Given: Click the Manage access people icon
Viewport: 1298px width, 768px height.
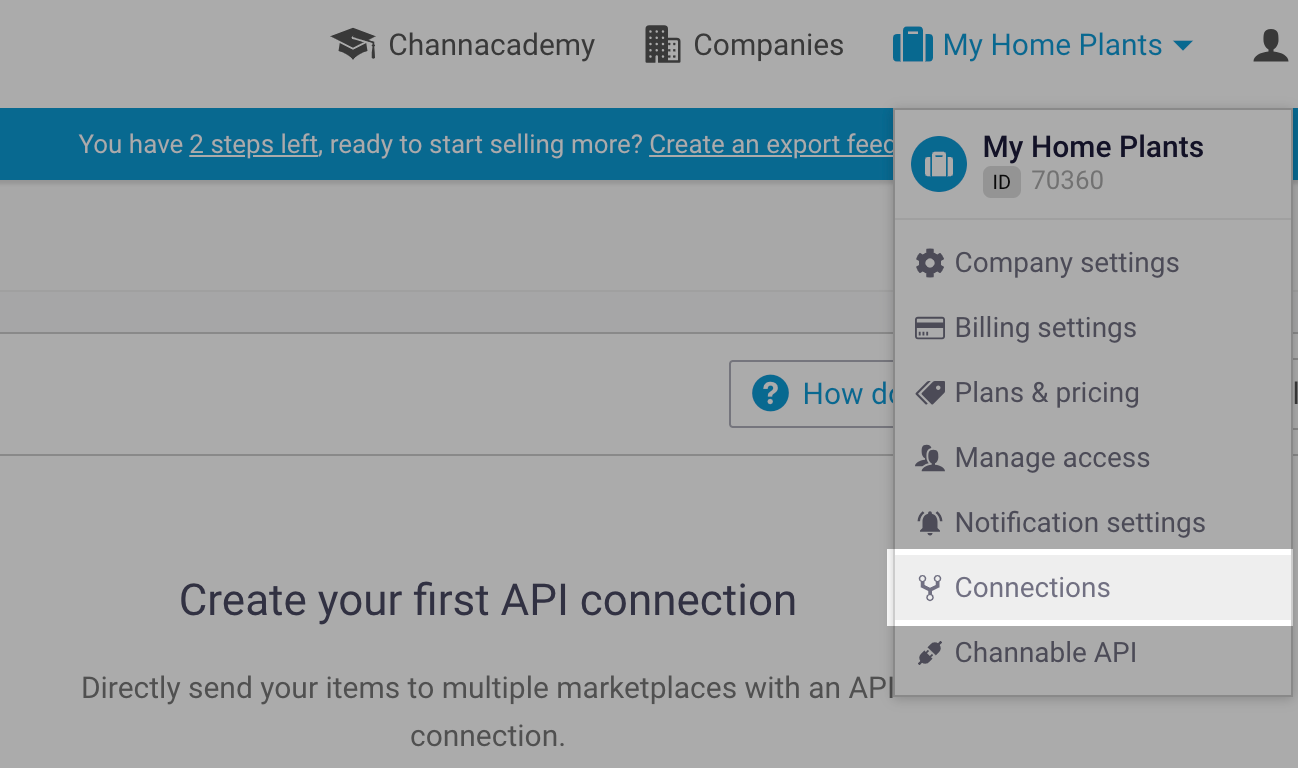Looking at the screenshot, I should click(930, 457).
